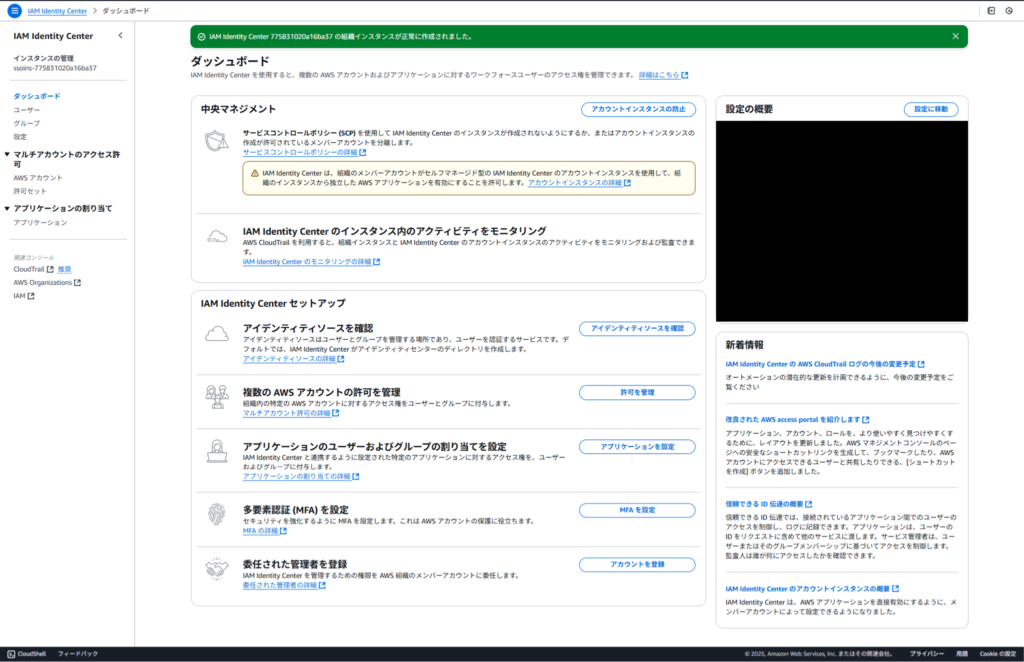
Task: Collapse the アプリケーションの割り当て section
Action: pyautogui.click(x=7, y=208)
